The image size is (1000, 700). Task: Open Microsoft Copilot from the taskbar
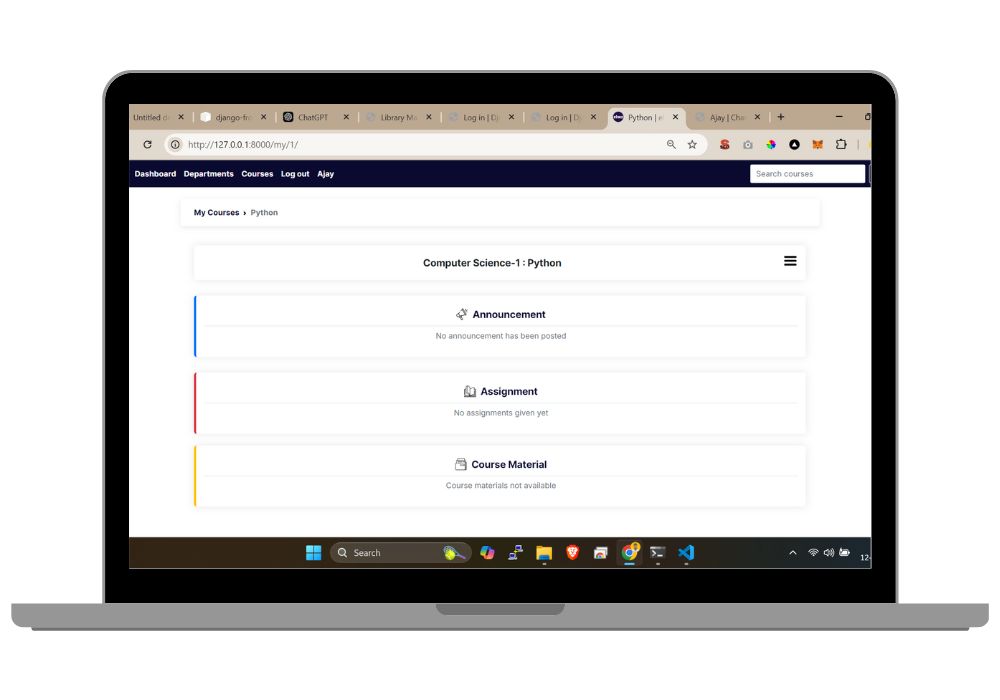[x=486, y=552]
